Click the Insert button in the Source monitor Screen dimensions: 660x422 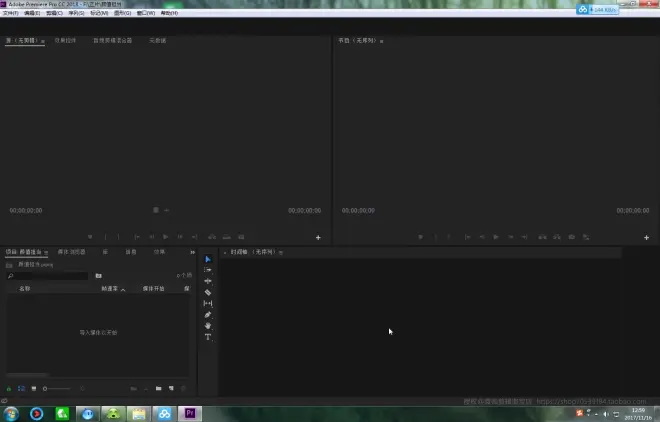tap(212, 237)
